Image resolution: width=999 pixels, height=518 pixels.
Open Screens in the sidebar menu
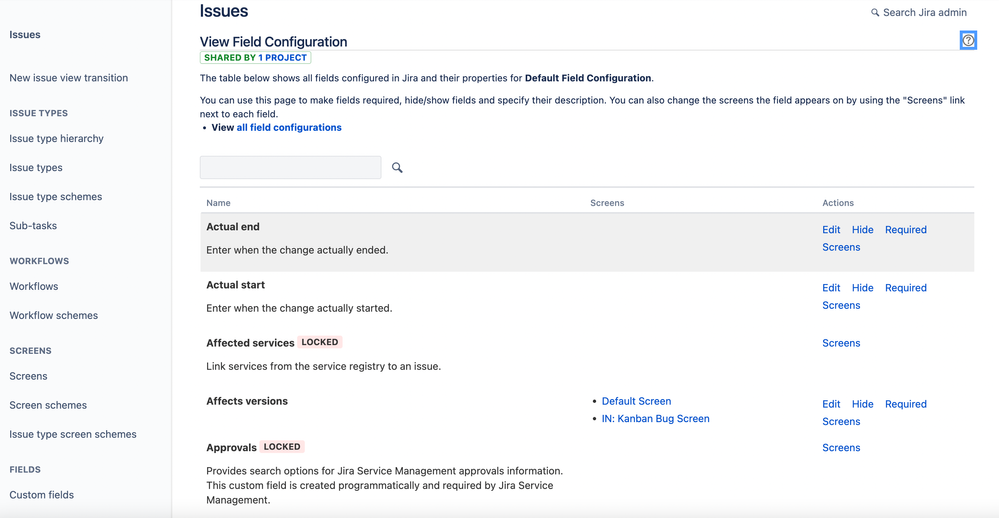(28, 377)
